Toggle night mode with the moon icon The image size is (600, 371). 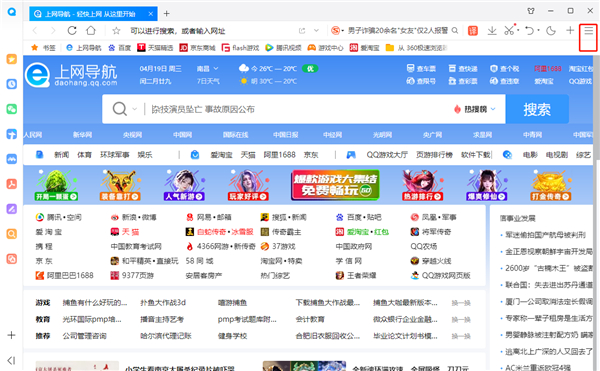coord(551,31)
